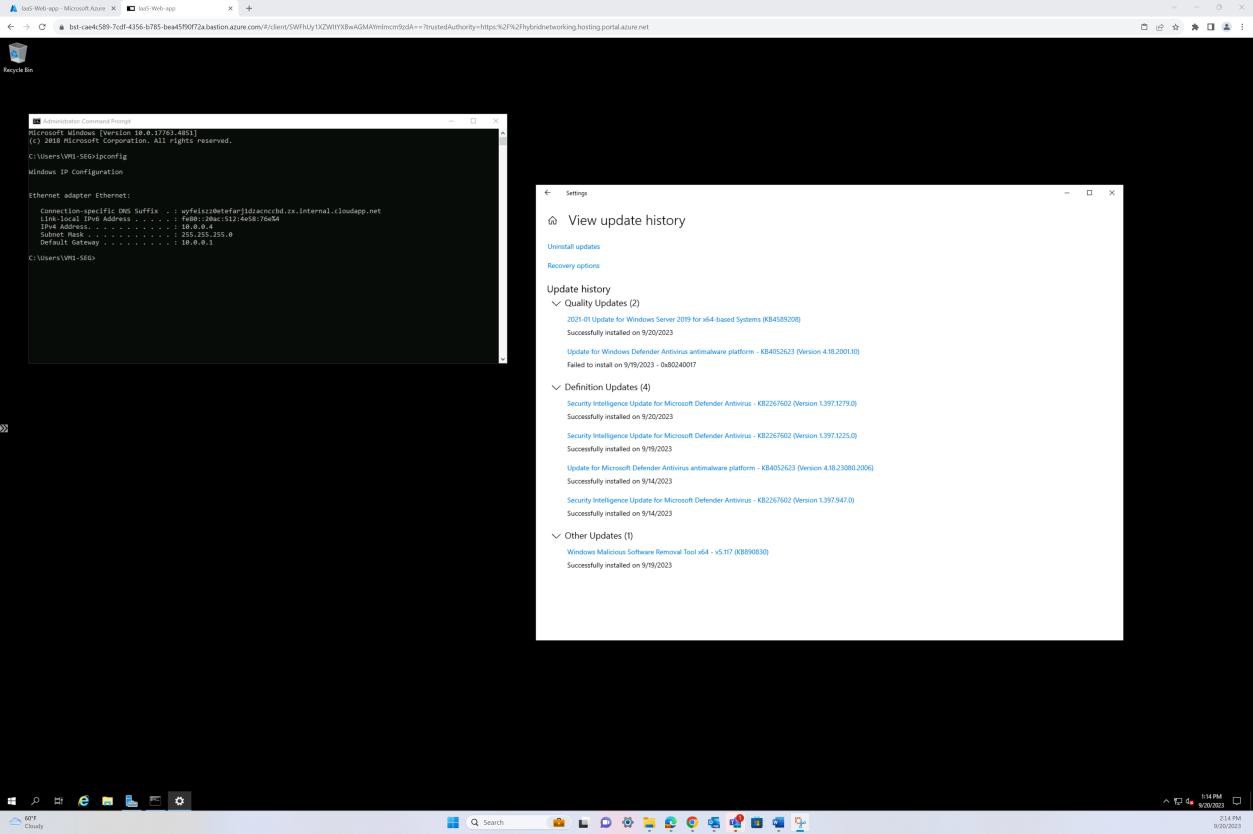
Task: Open Google Chrome from the host taskbar
Action: click(x=692, y=822)
